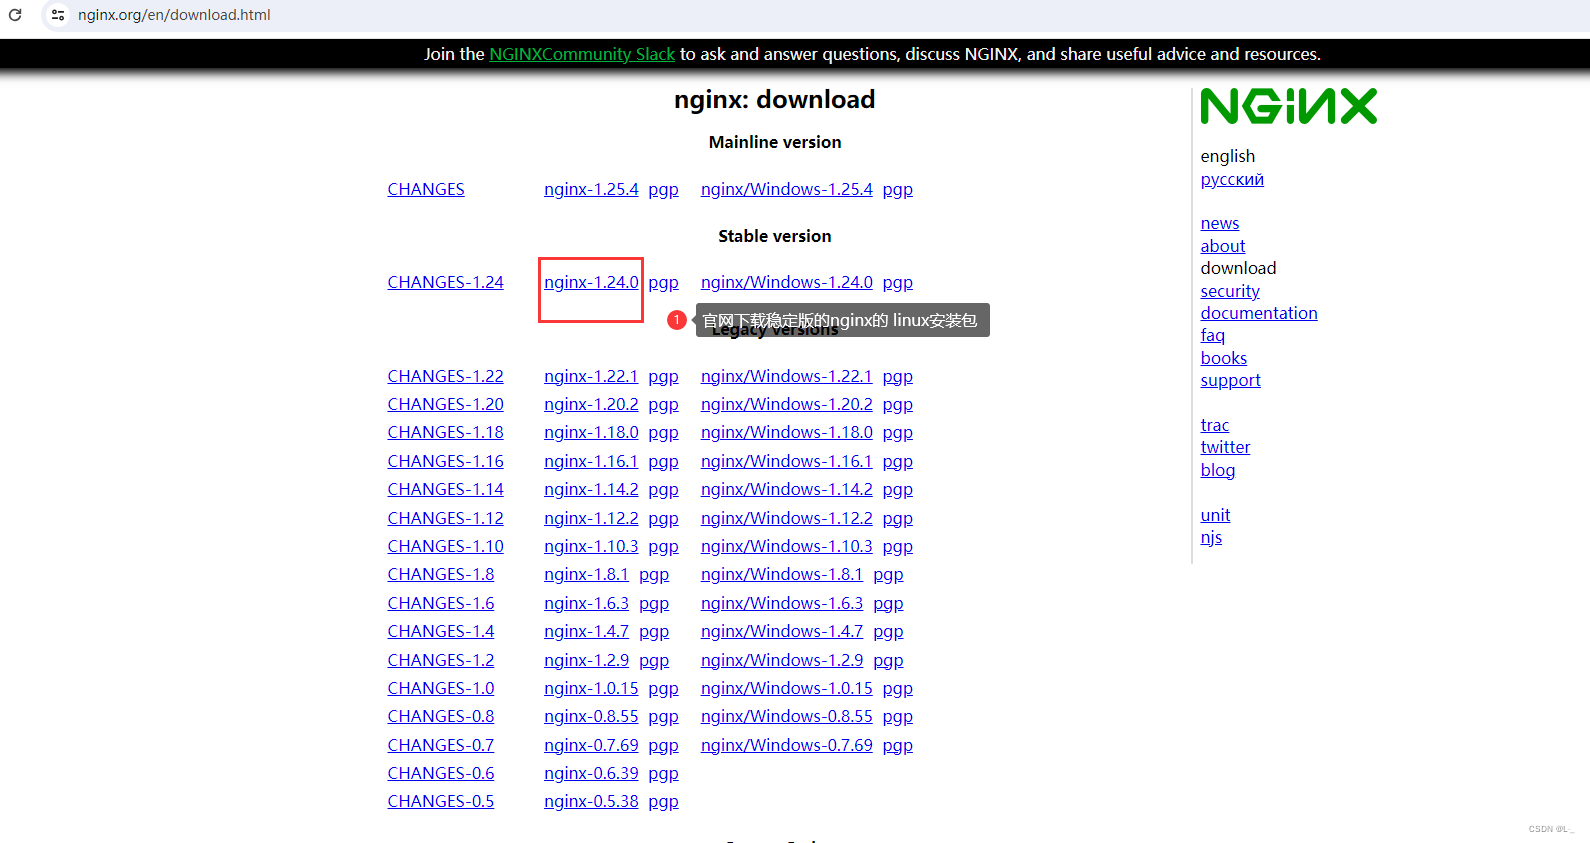Open pgp signature for nginx-1.24.0
The image size is (1590, 843).
[x=664, y=282]
